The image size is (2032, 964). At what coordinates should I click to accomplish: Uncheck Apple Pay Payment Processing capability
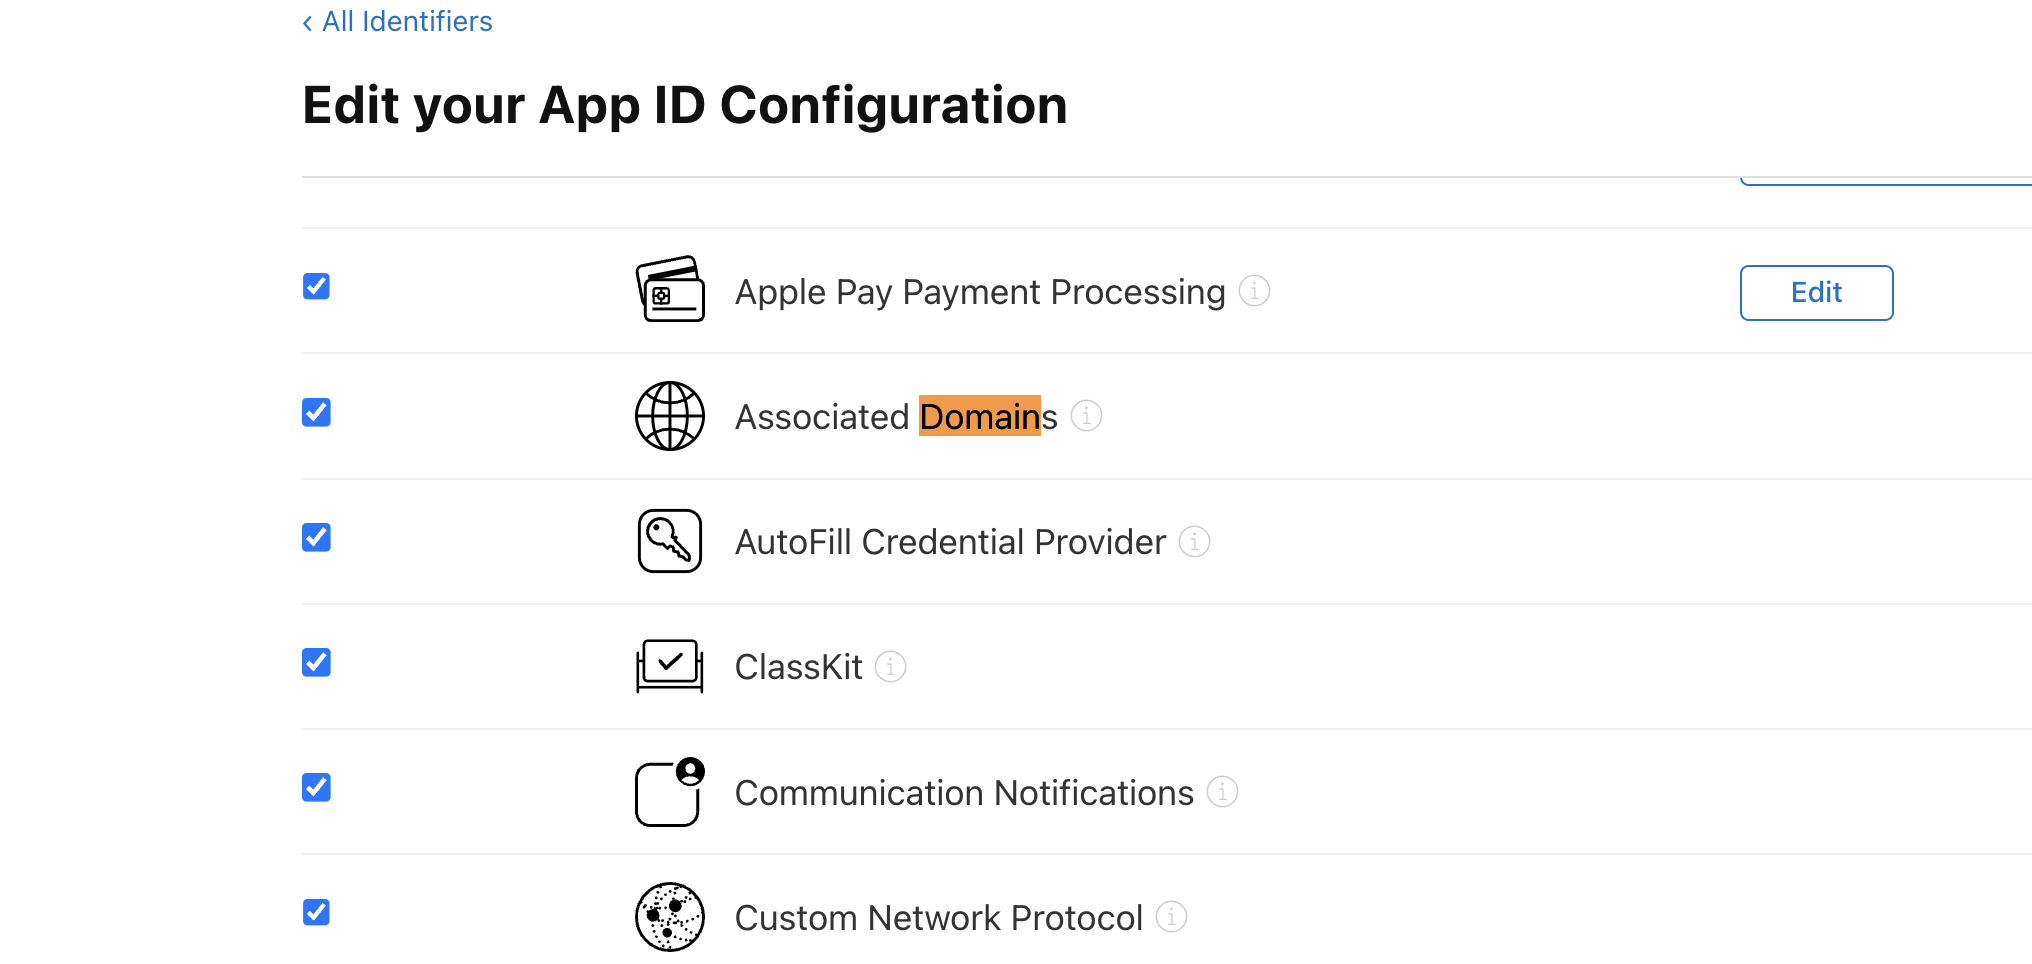(x=316, y=287)
